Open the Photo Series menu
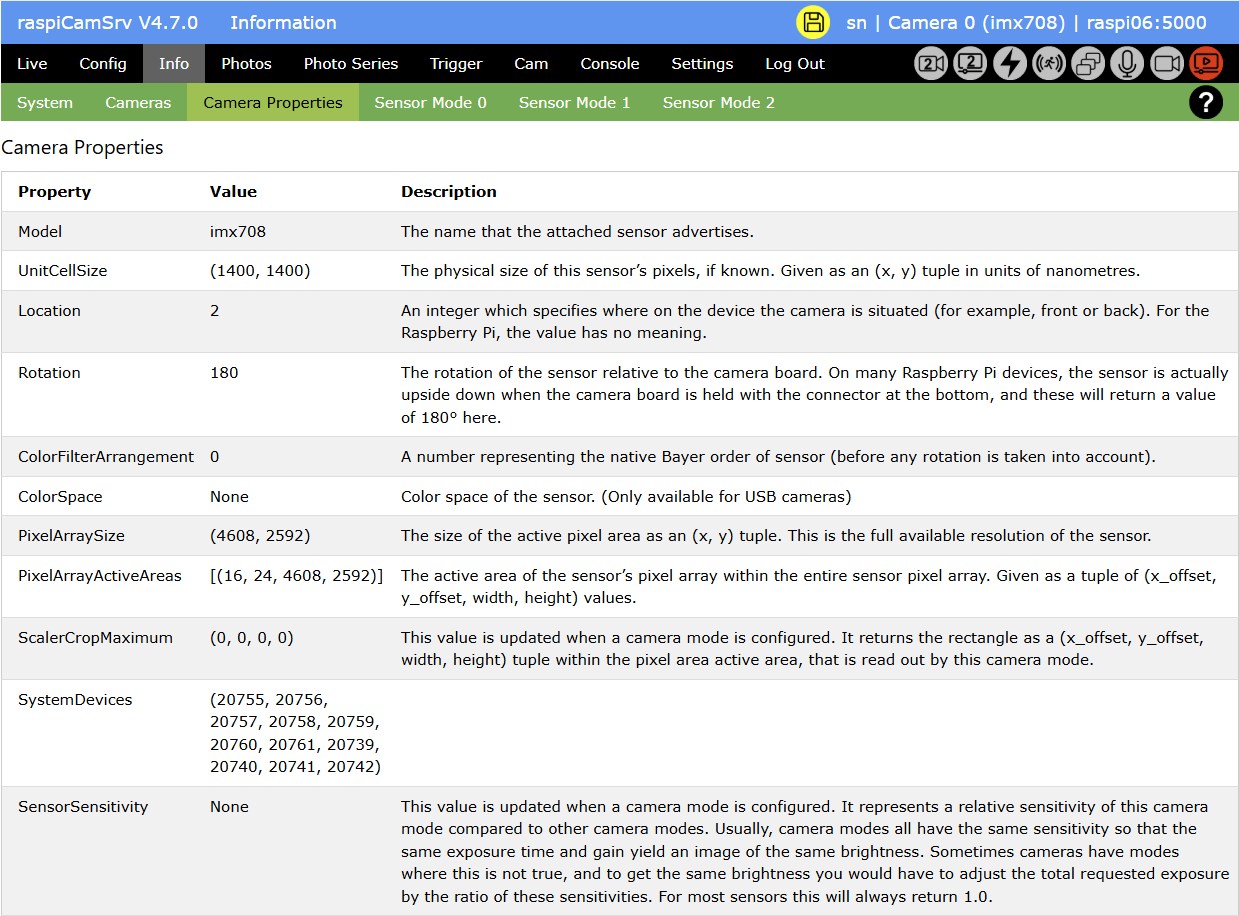1239x916 pixels. tap(351, 64)
